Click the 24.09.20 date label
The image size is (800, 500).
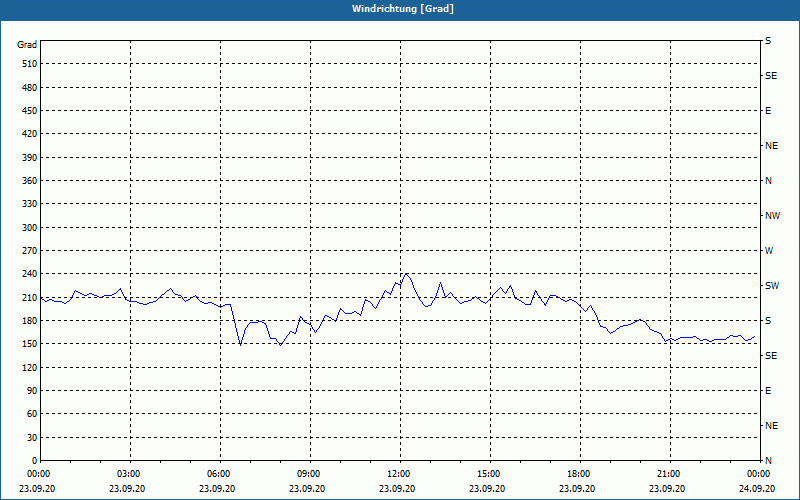757,489
